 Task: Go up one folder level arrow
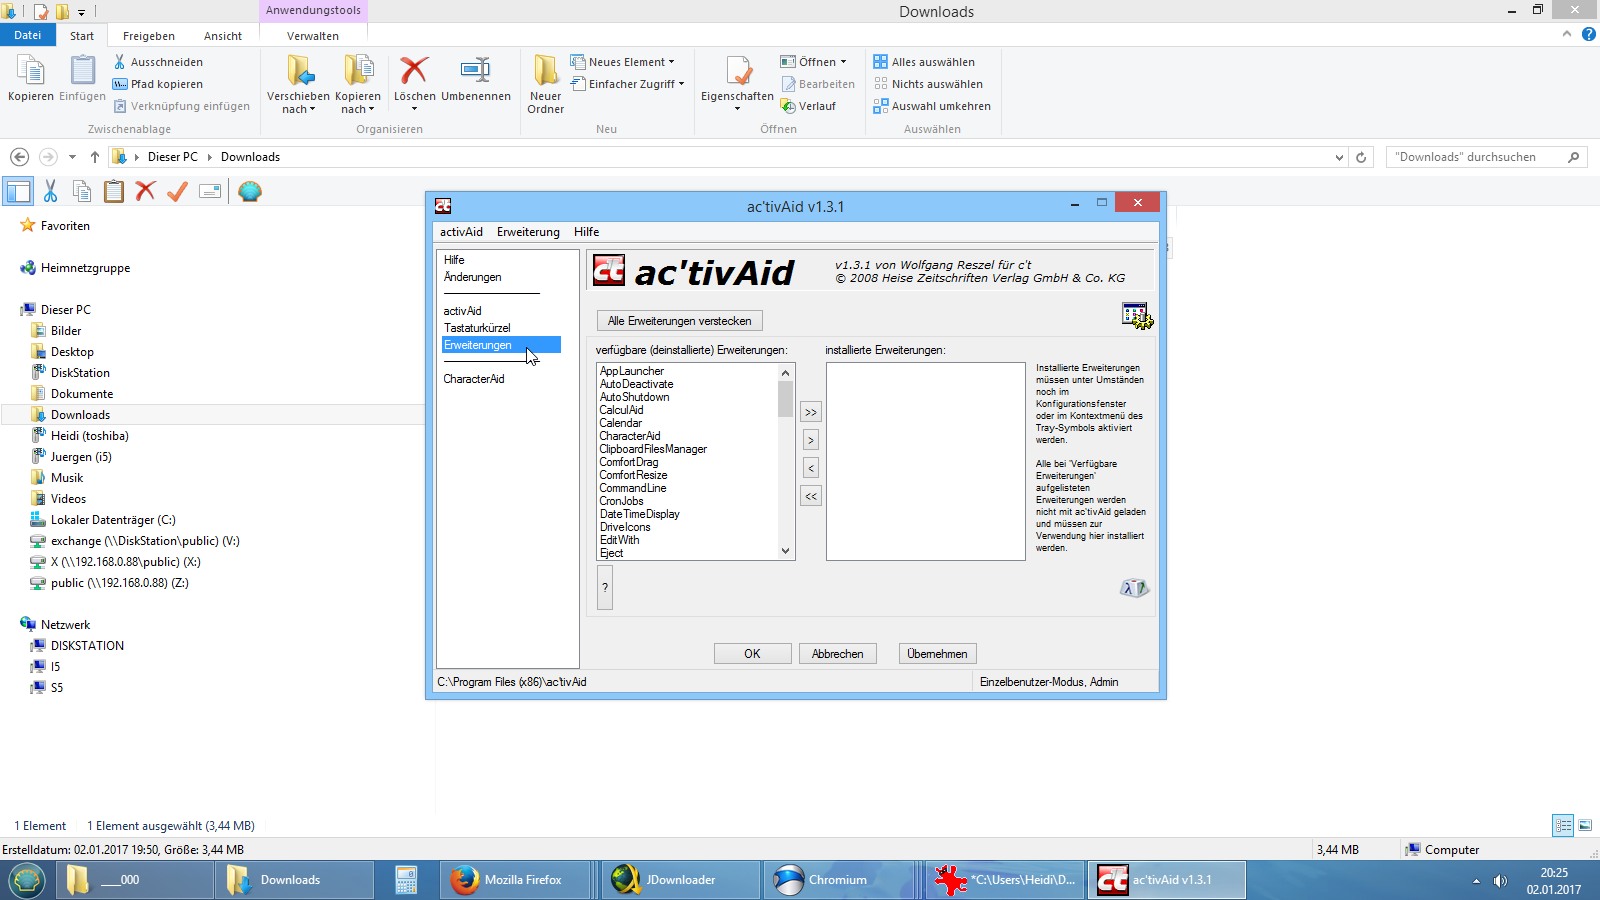95,157
